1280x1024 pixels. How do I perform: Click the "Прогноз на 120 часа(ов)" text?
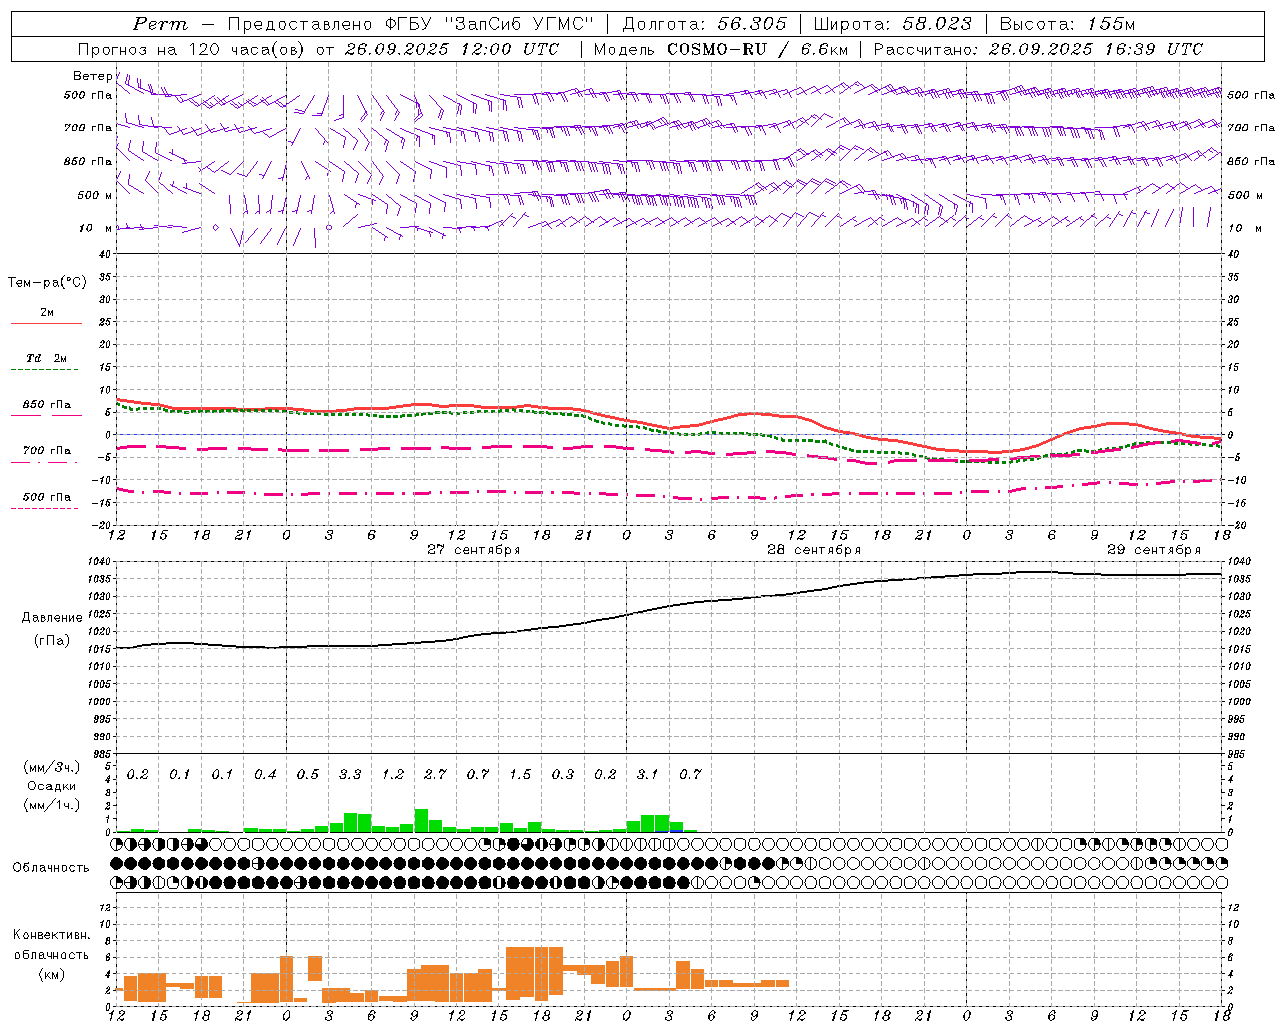pyautogui.click(x=193, y=49)
